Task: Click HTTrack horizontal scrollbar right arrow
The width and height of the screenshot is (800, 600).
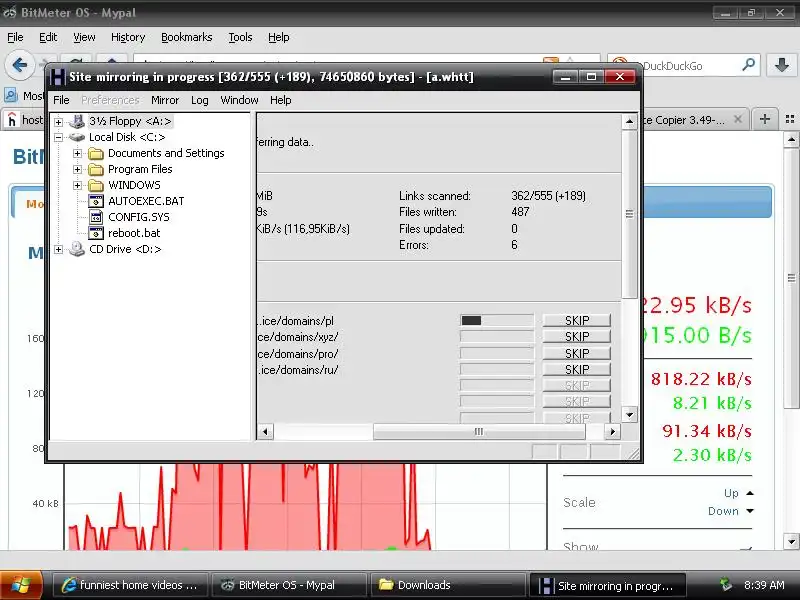Action: click(612, 432)
